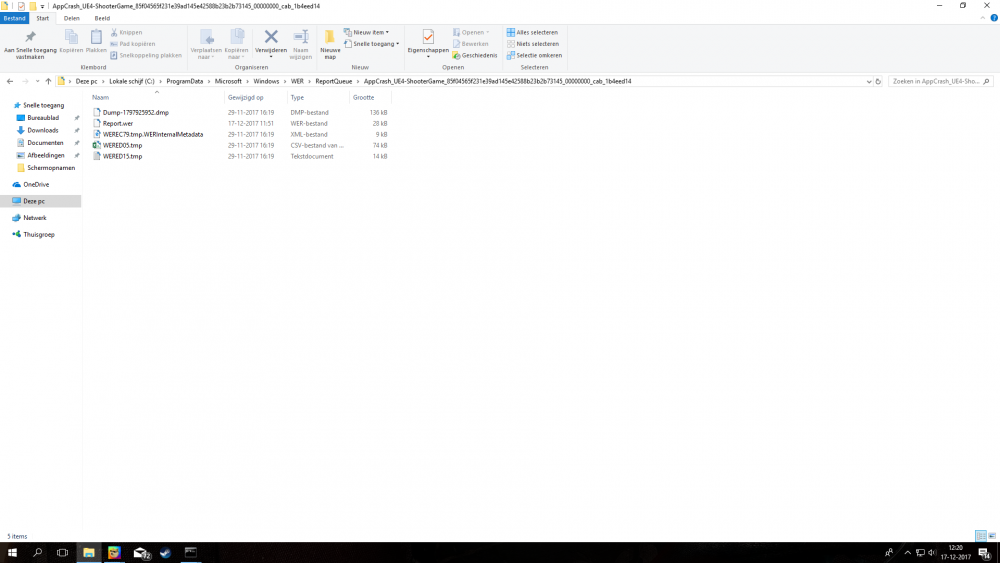
Task: Switch to the Delen ribbon tab
Action: pyautogui.click(x=71, y=18)
